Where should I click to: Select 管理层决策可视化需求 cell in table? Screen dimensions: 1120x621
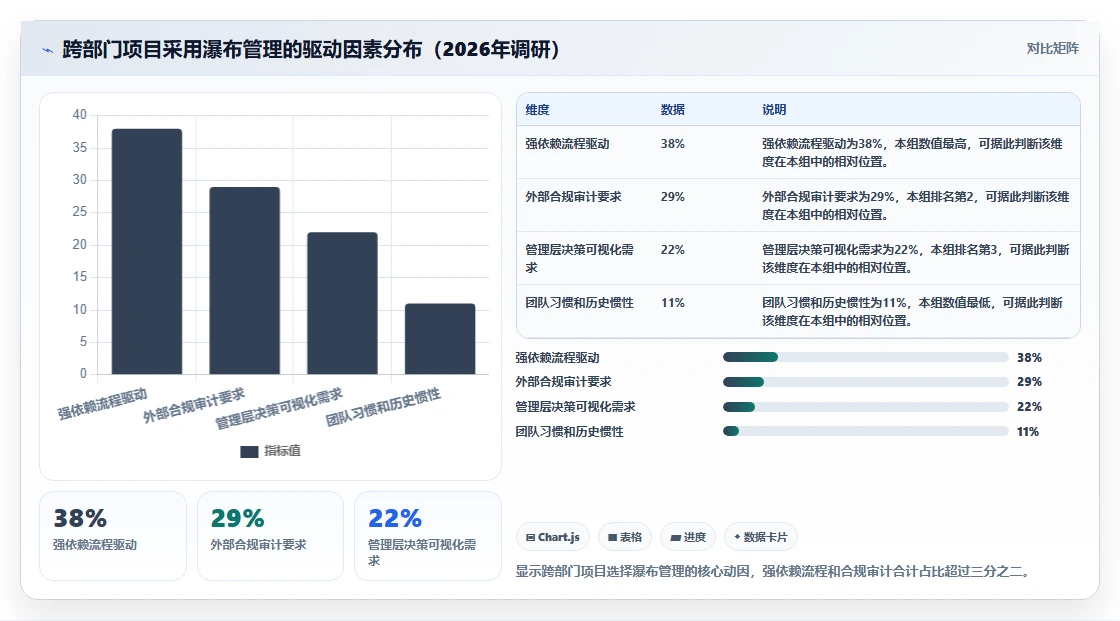click(579, 259)
